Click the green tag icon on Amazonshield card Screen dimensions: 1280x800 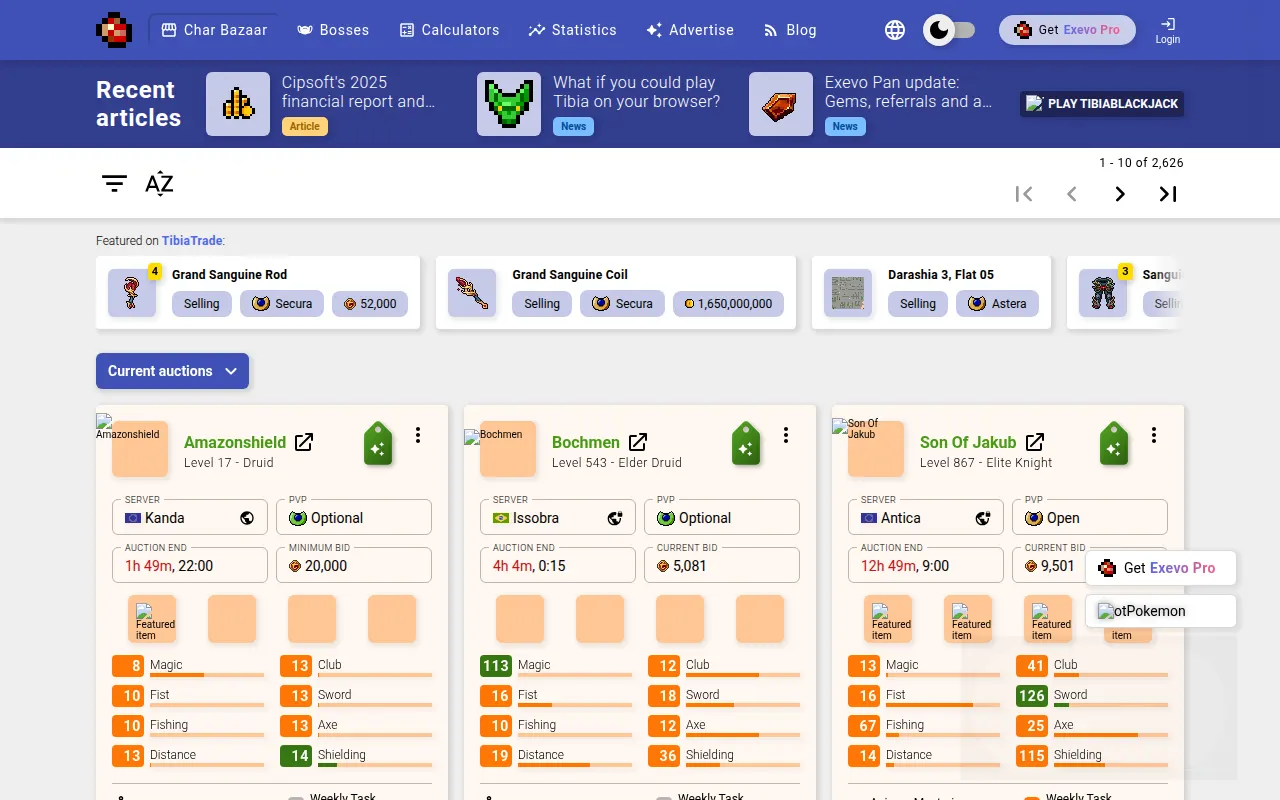click(x=378, y=444)
